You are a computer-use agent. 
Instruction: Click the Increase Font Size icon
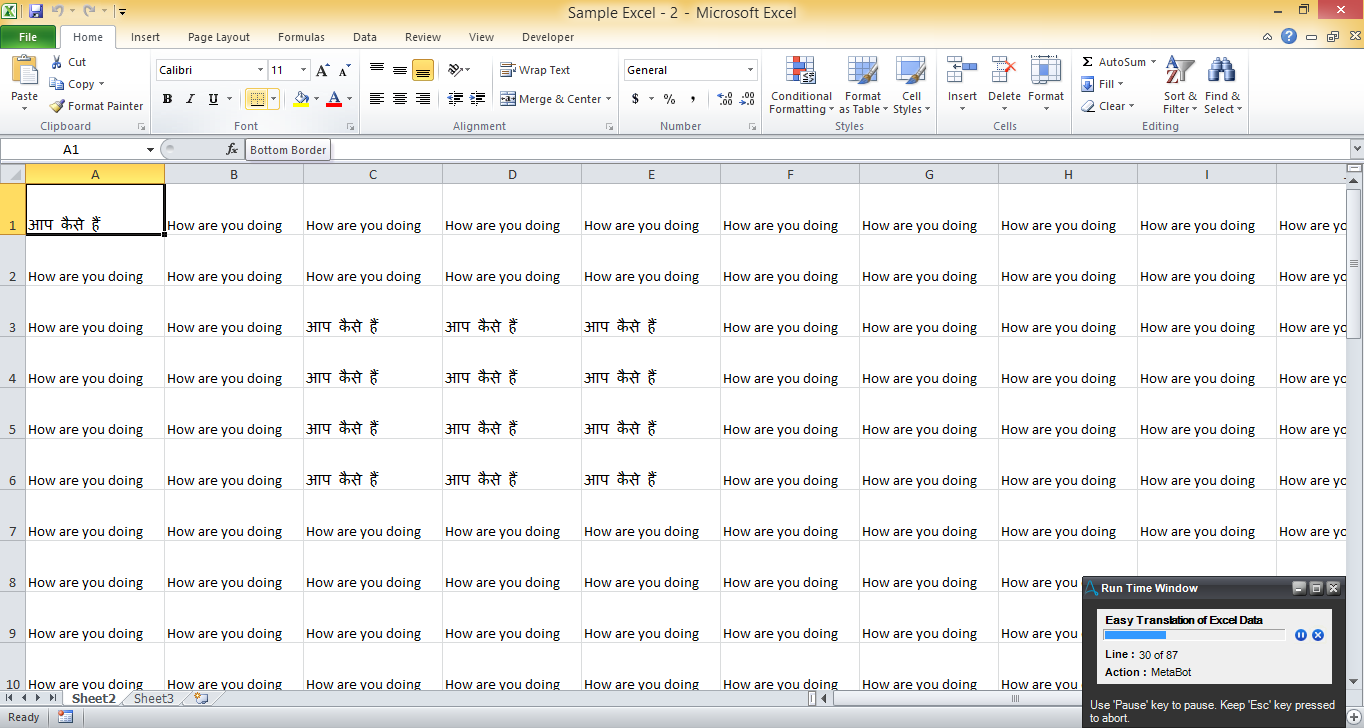point(322,70)
